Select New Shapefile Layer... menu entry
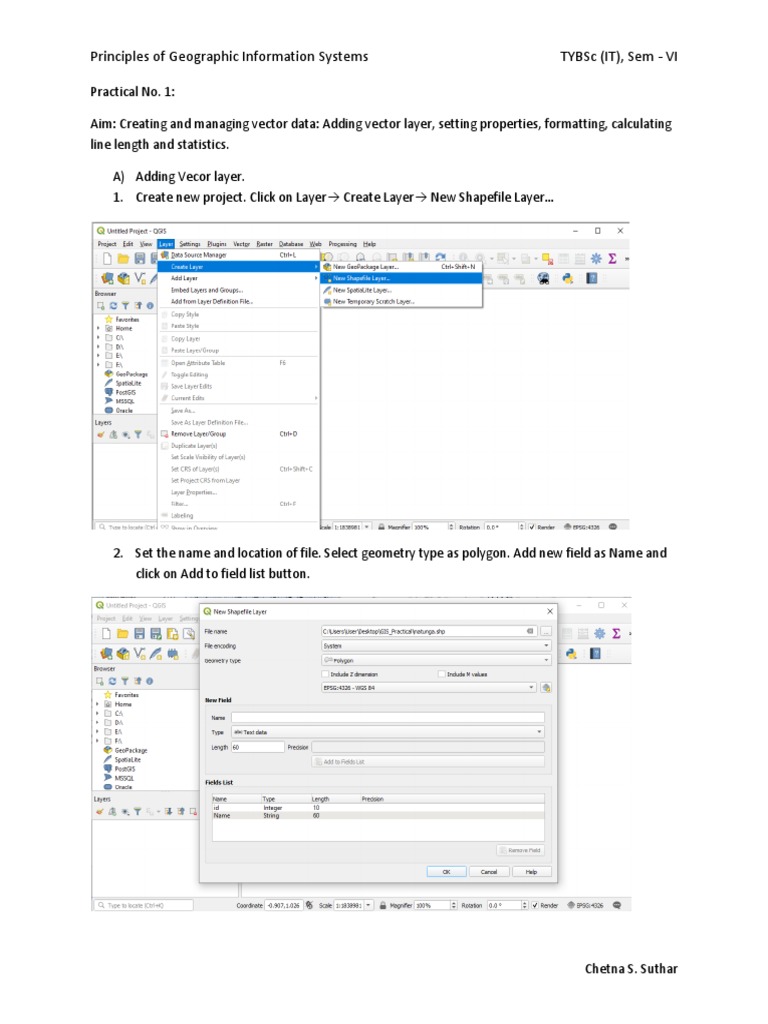The width and height of the screenshot is (768, 1024). [362, 278]
